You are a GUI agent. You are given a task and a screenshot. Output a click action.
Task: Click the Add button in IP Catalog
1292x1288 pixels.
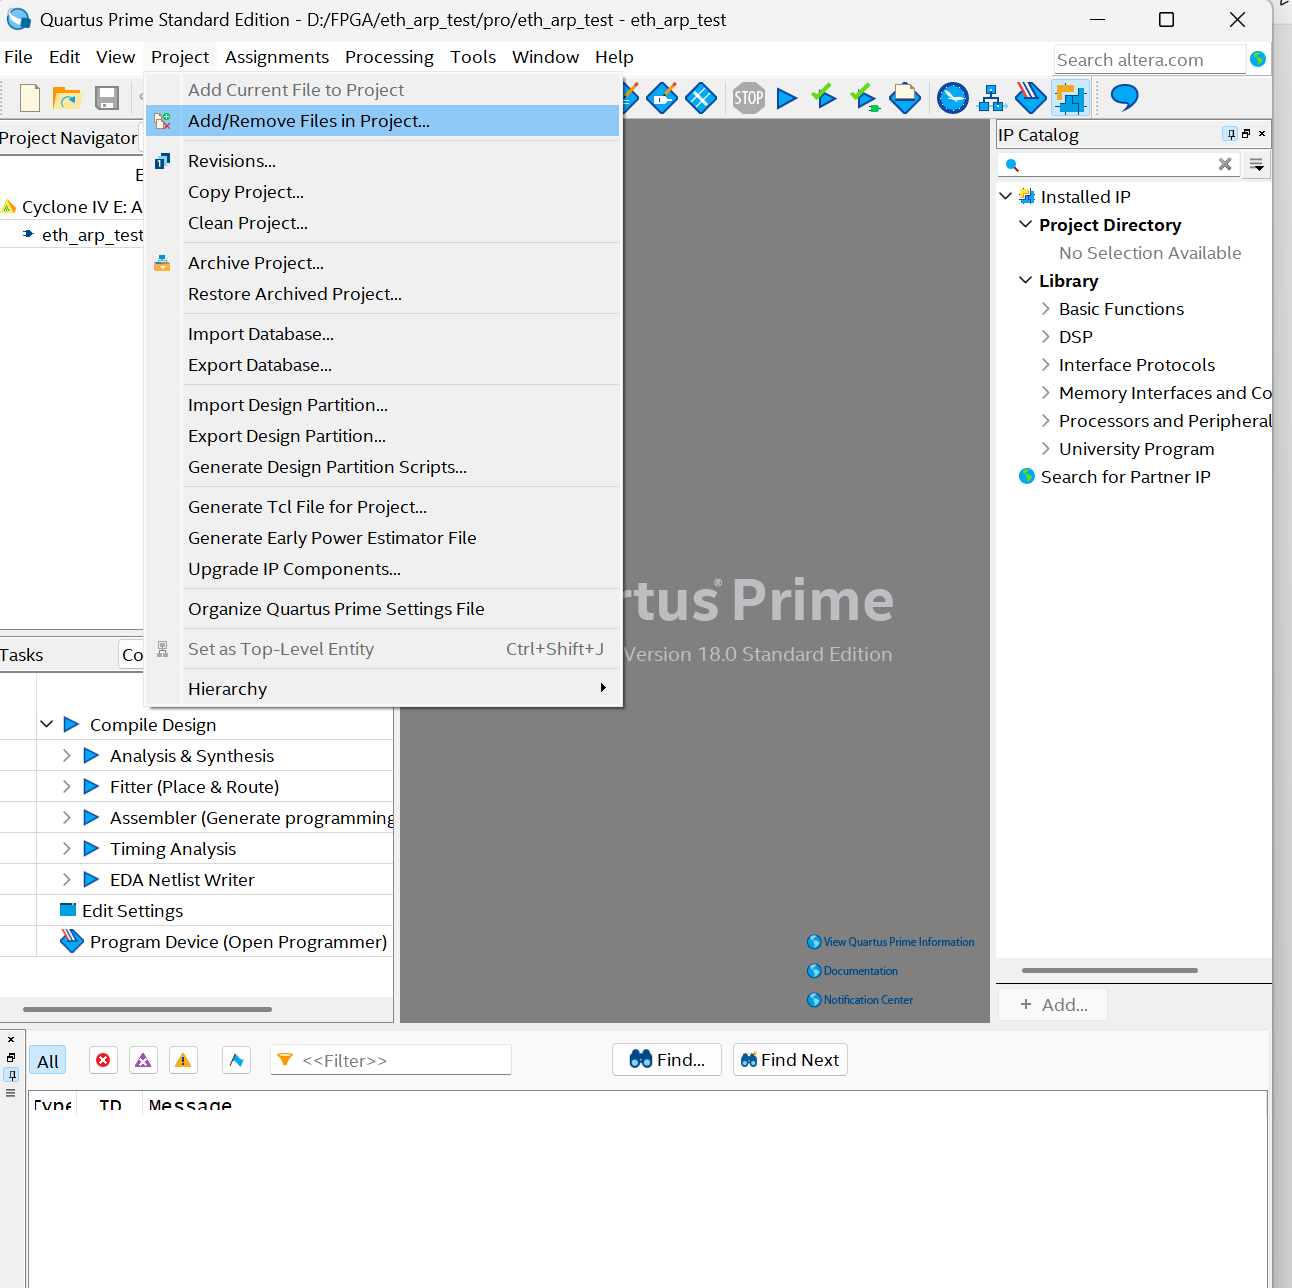click(1053, 1005)
